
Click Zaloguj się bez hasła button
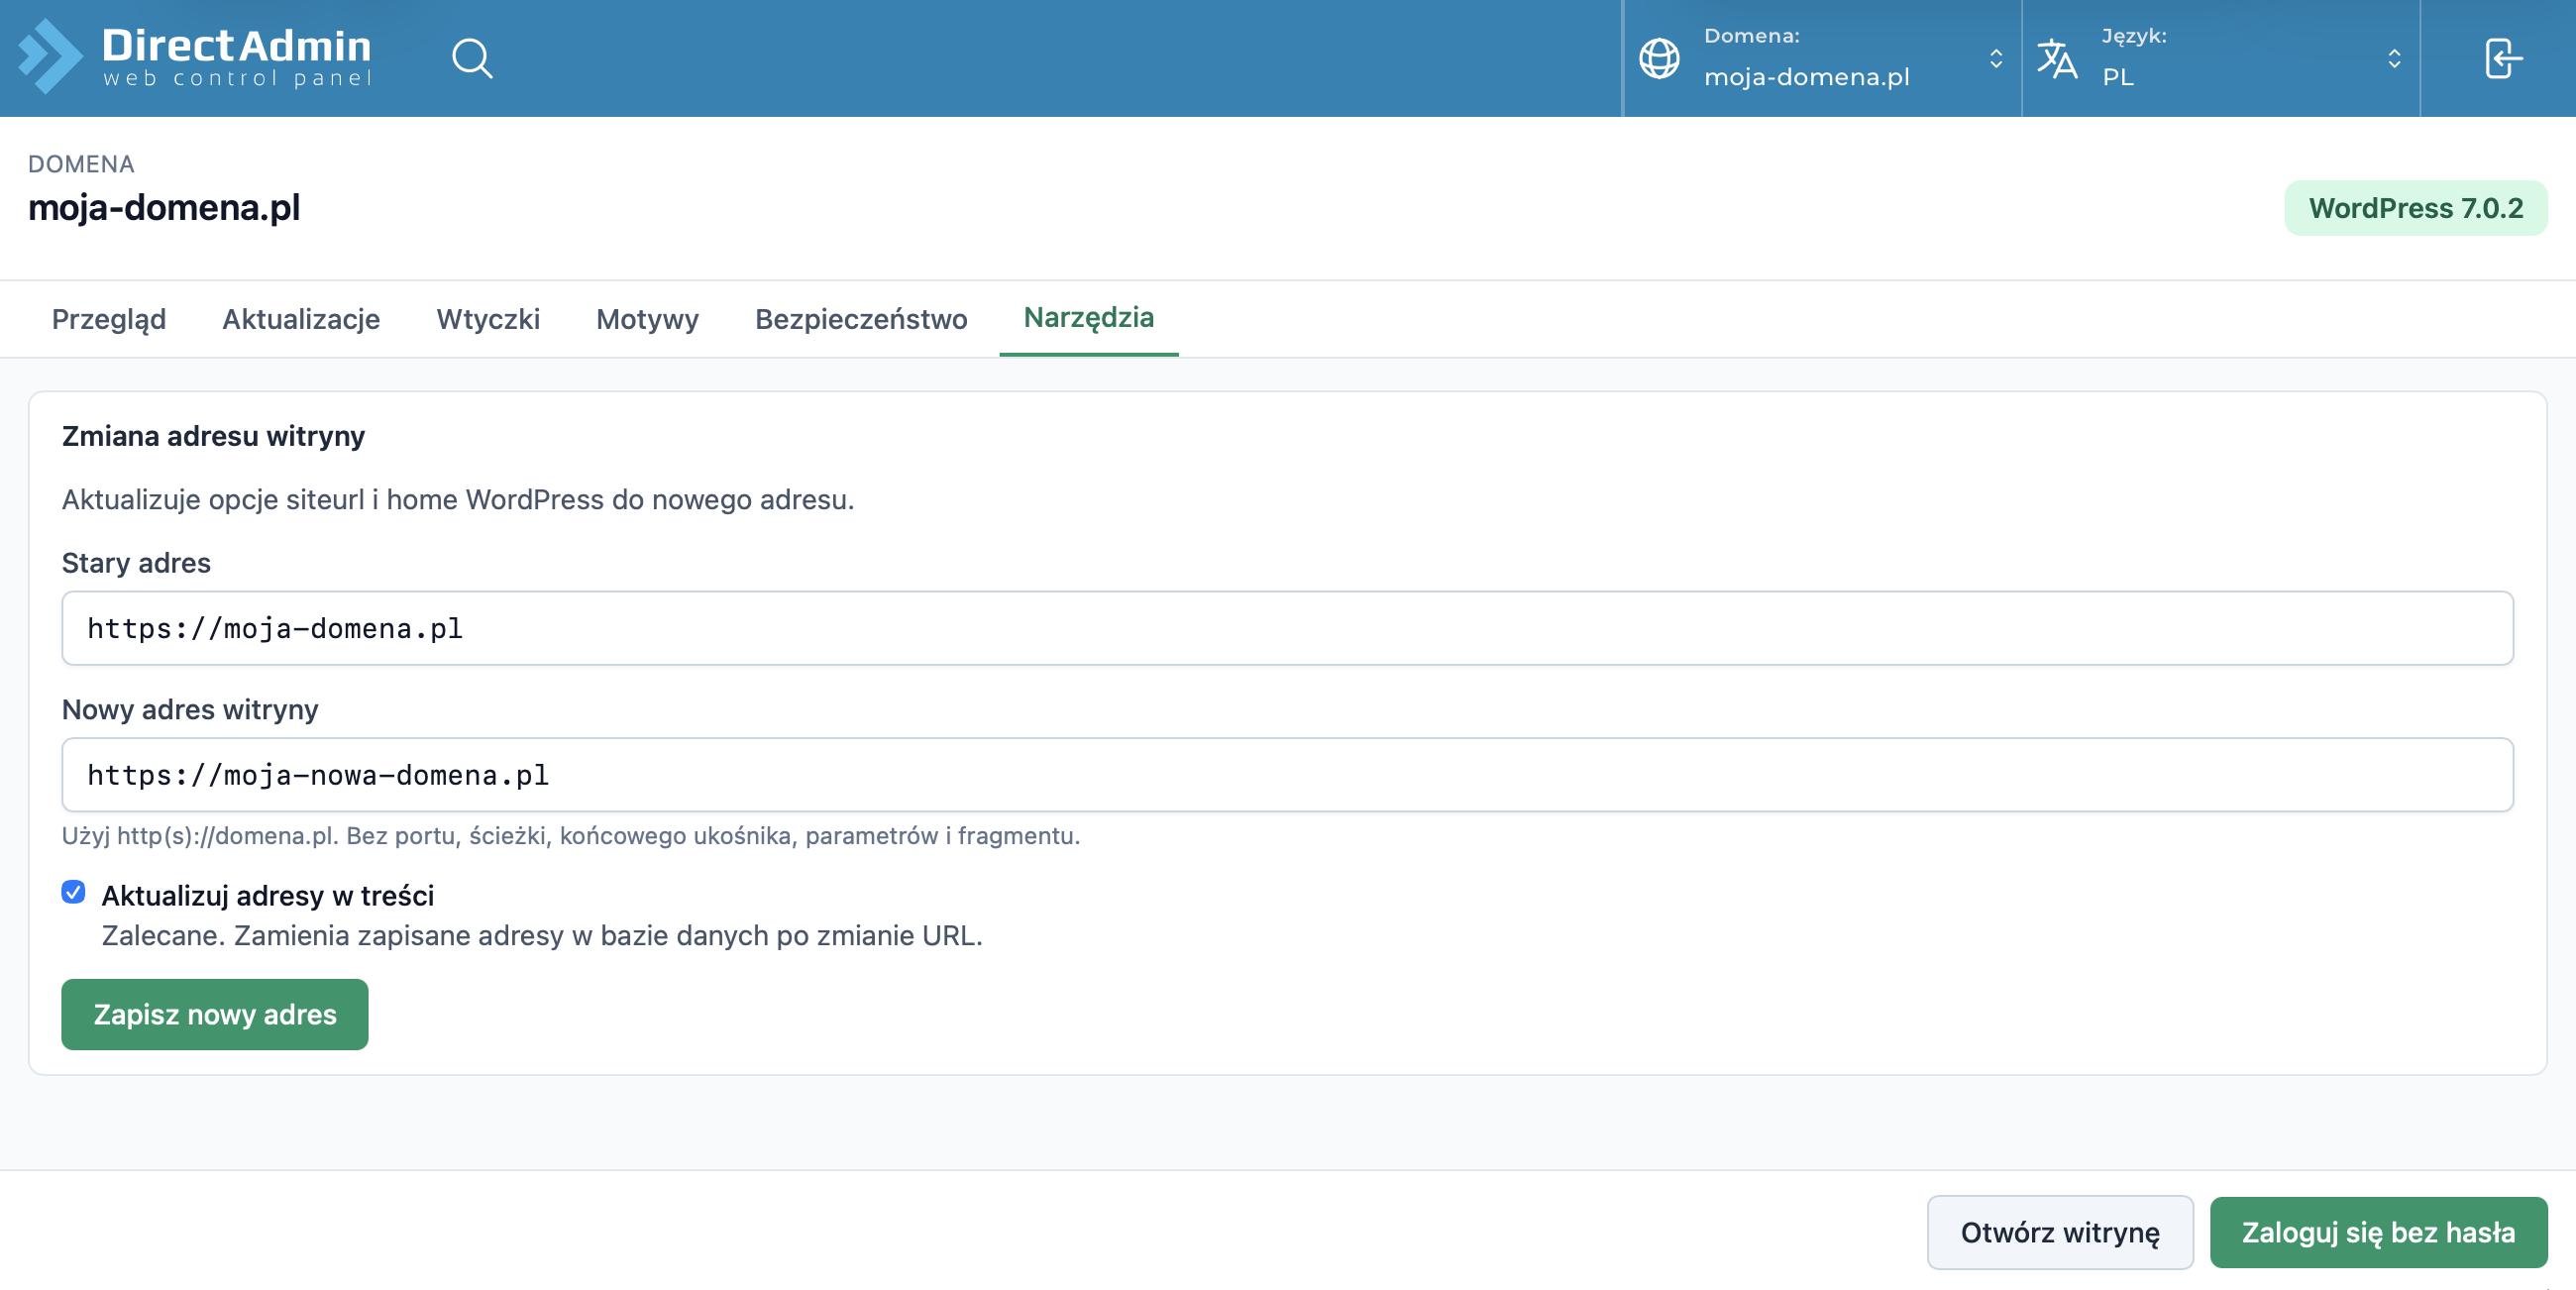tap(2378, 1233)
